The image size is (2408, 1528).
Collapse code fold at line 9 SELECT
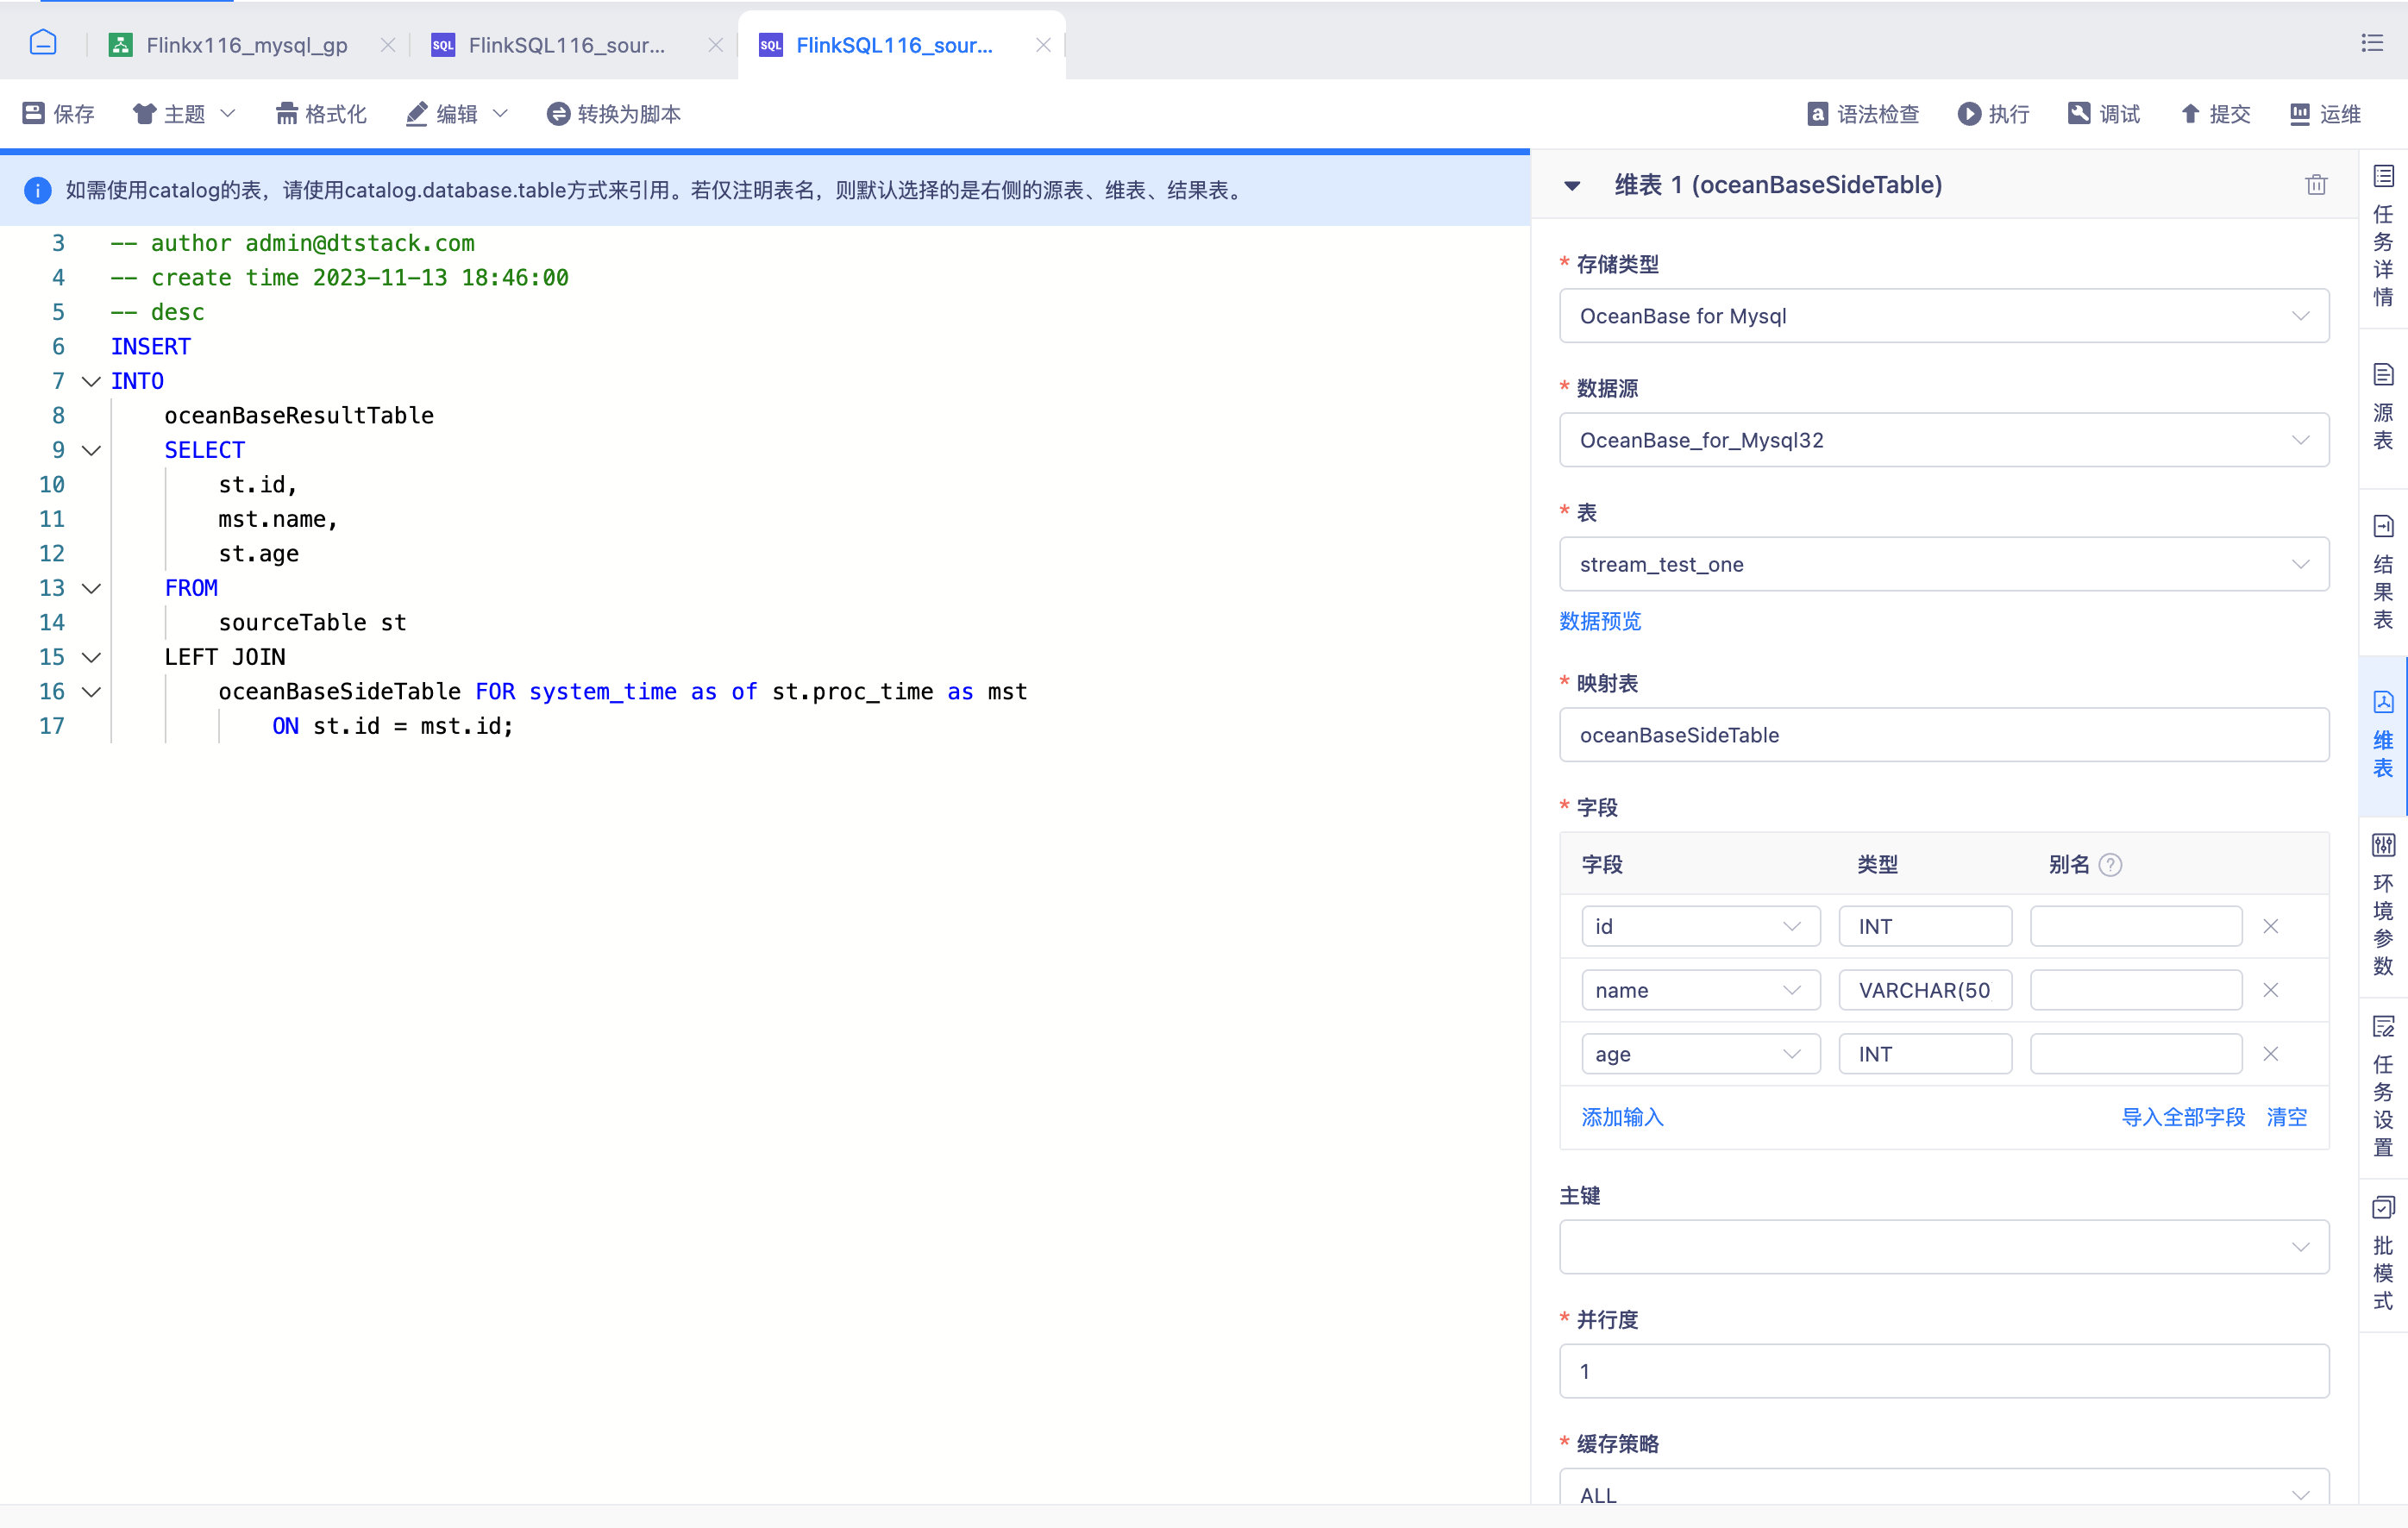(x=91, y=450)
